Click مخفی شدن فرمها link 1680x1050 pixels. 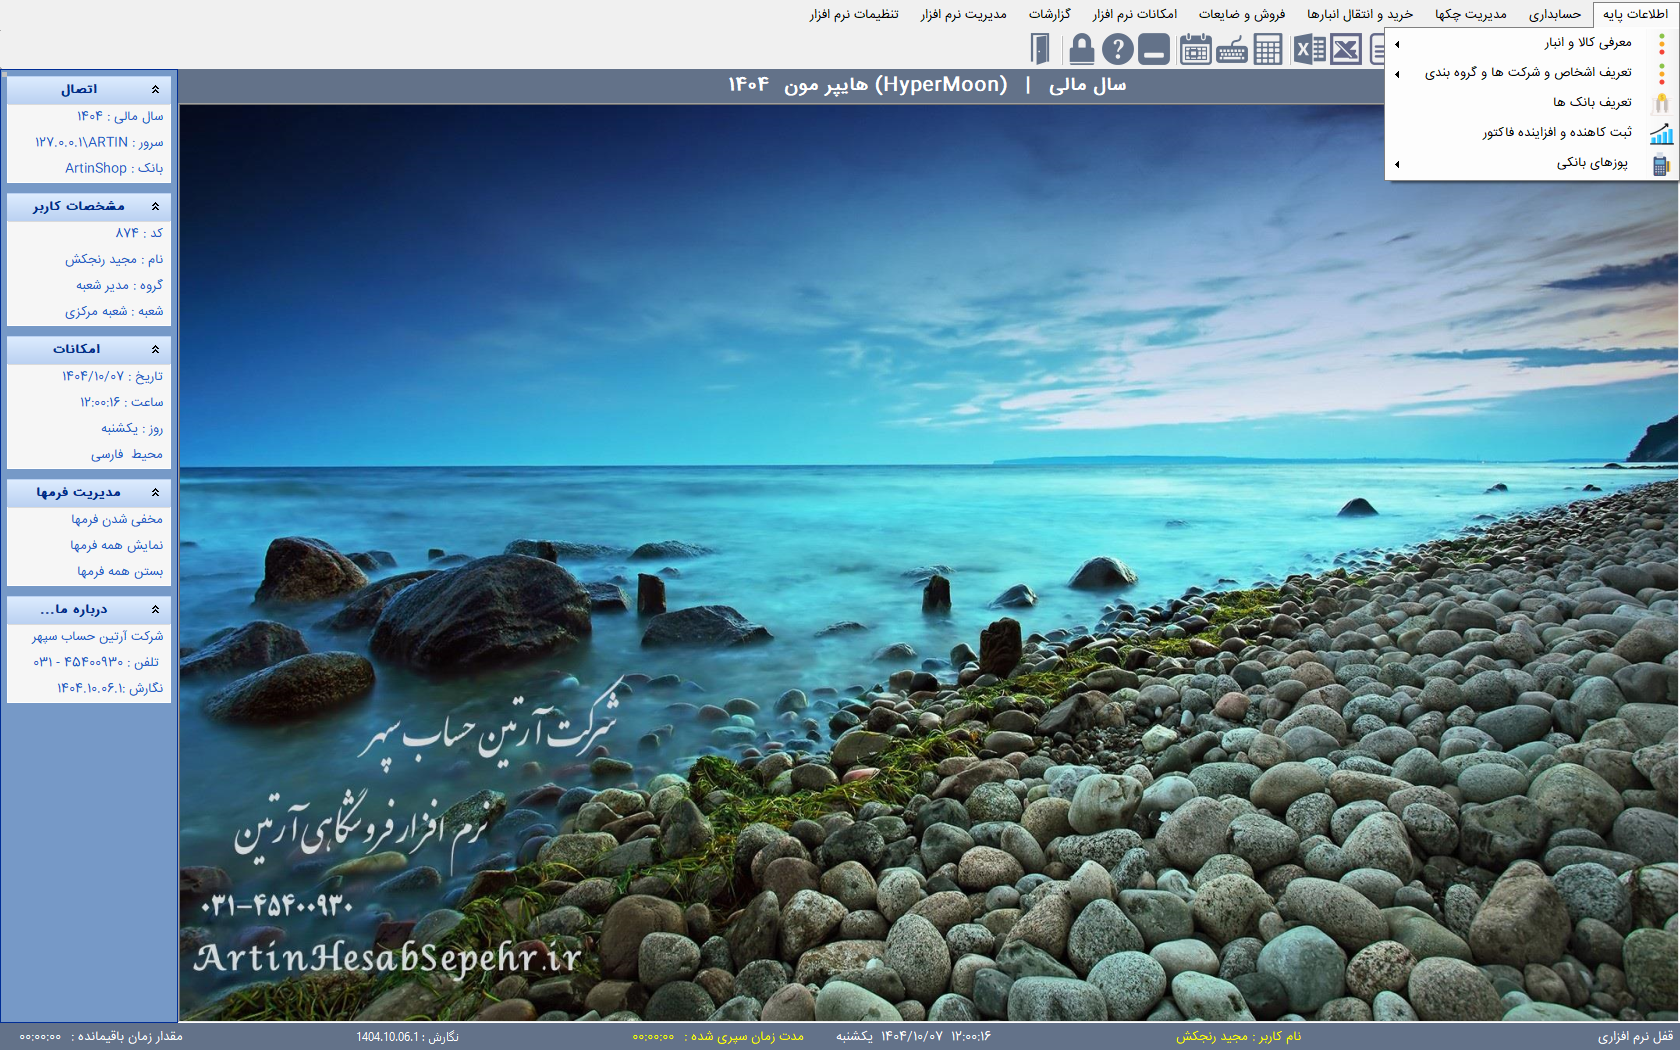point(116,520)
